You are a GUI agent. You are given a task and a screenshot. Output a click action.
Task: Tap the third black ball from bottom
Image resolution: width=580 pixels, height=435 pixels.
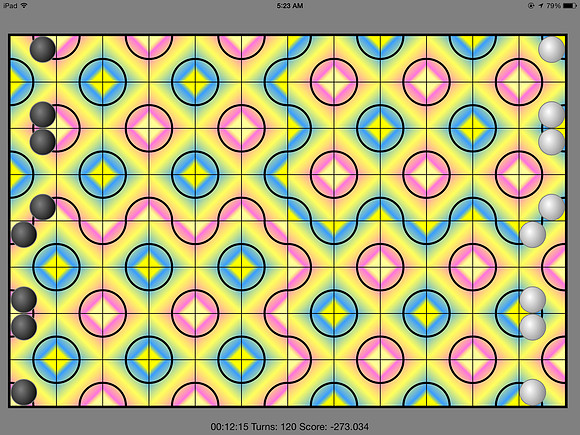[24, 299]
